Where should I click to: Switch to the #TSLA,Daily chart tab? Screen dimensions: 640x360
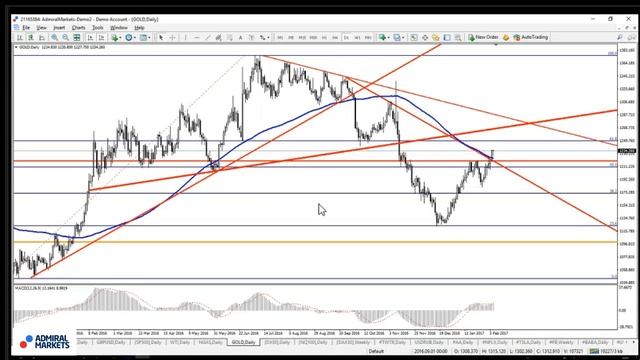528,342
